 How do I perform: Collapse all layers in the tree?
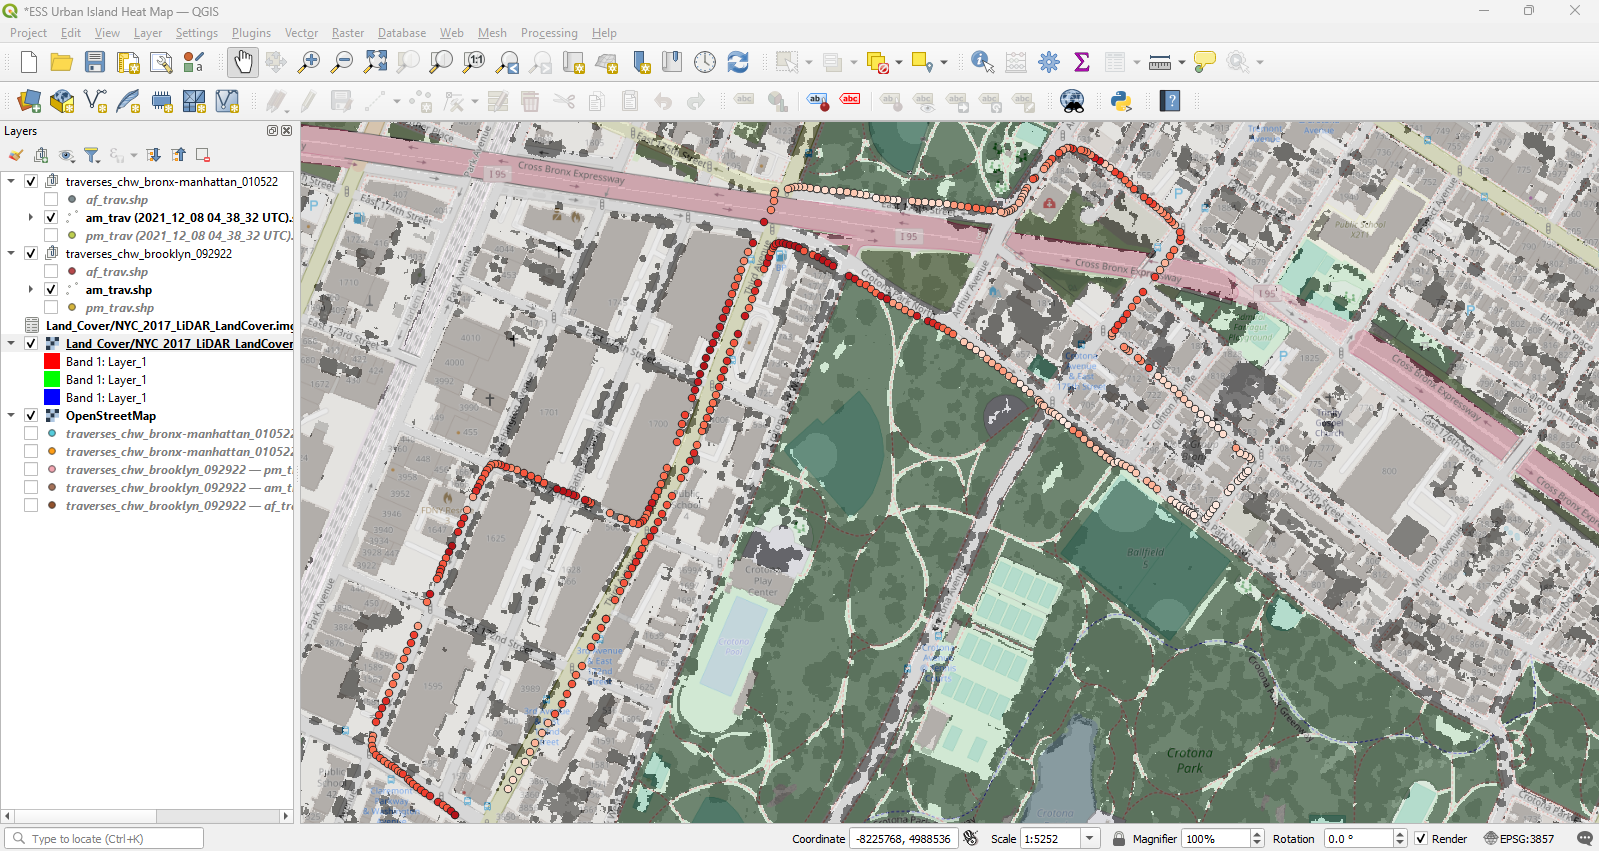coord(178,155)
